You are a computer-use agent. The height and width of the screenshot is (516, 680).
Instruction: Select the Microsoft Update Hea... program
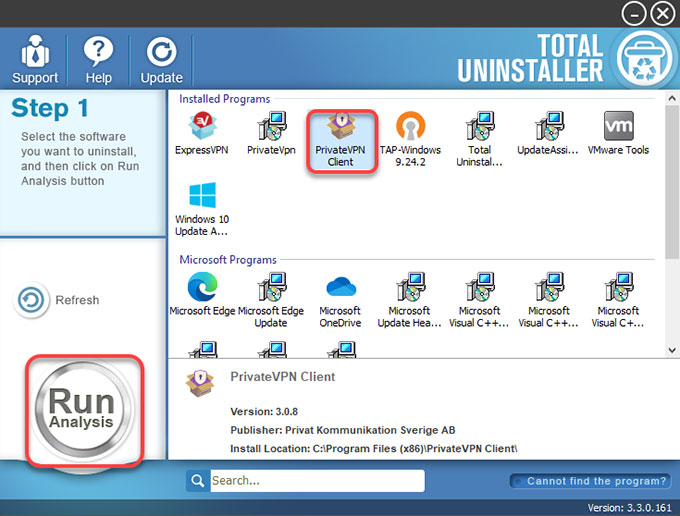[410, 300]
